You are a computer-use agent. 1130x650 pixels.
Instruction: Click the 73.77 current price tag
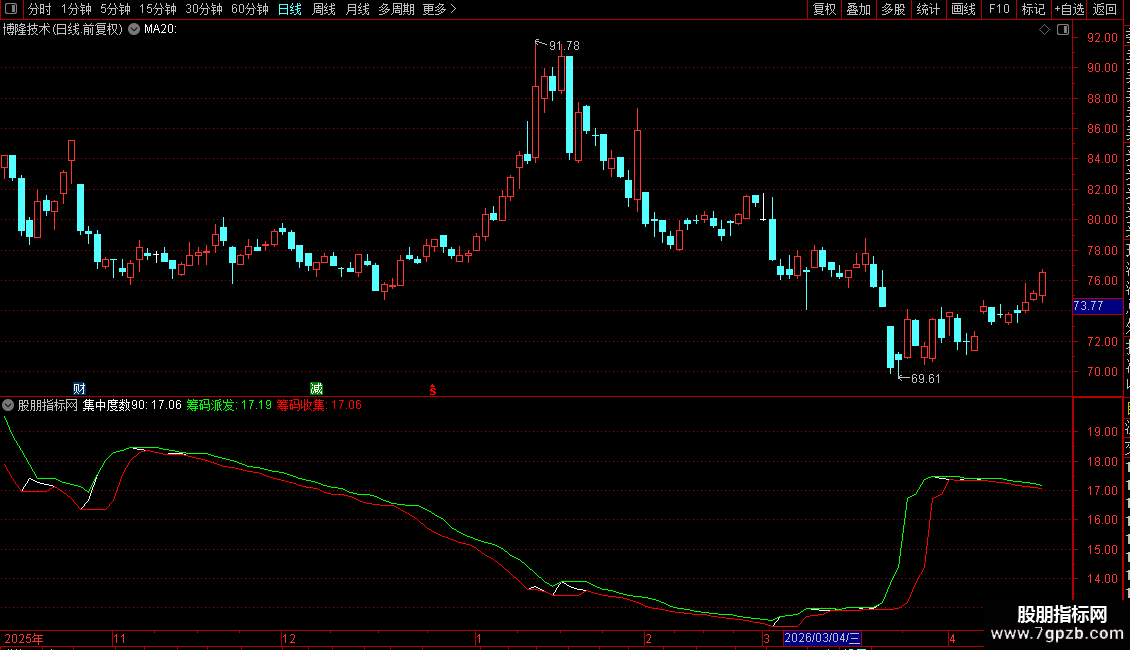pyautogui.click(x=1097, y=306)
